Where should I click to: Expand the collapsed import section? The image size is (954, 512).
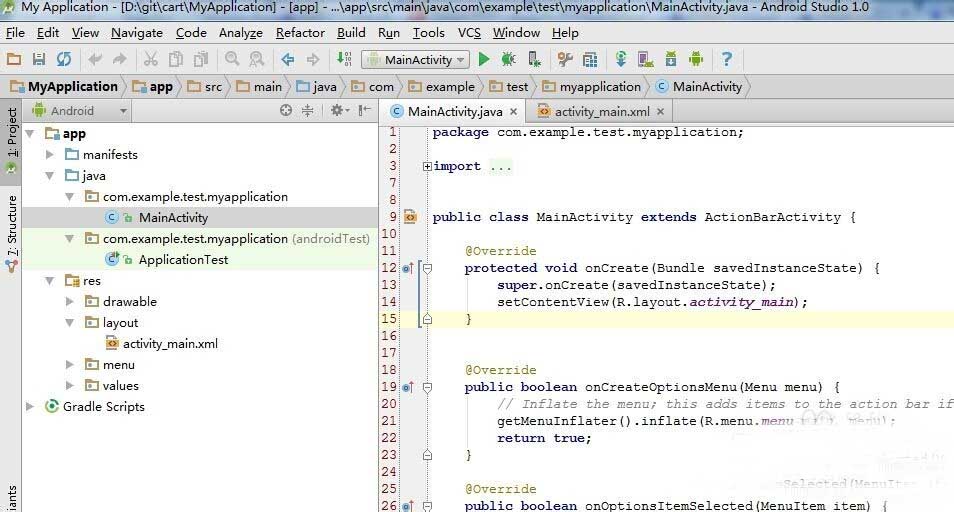point(427,166)
